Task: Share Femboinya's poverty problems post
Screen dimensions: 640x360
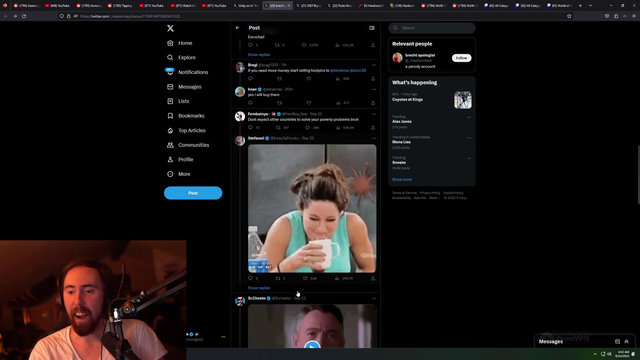Action: 373,128
